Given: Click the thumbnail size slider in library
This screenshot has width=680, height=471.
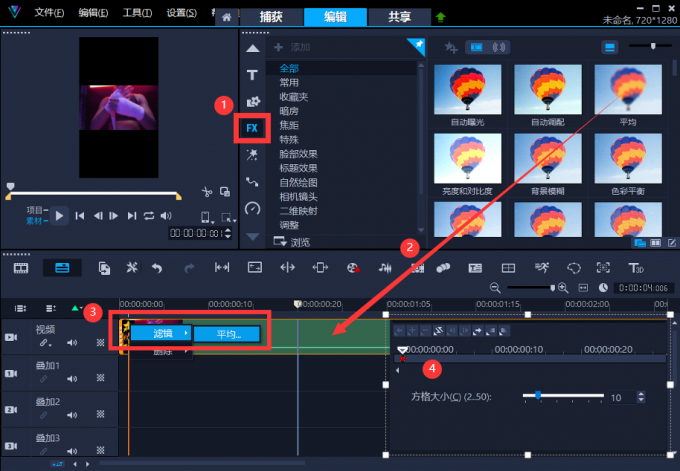Looking at the screenshot, I should pyautogui.click(x=649, y=46).
